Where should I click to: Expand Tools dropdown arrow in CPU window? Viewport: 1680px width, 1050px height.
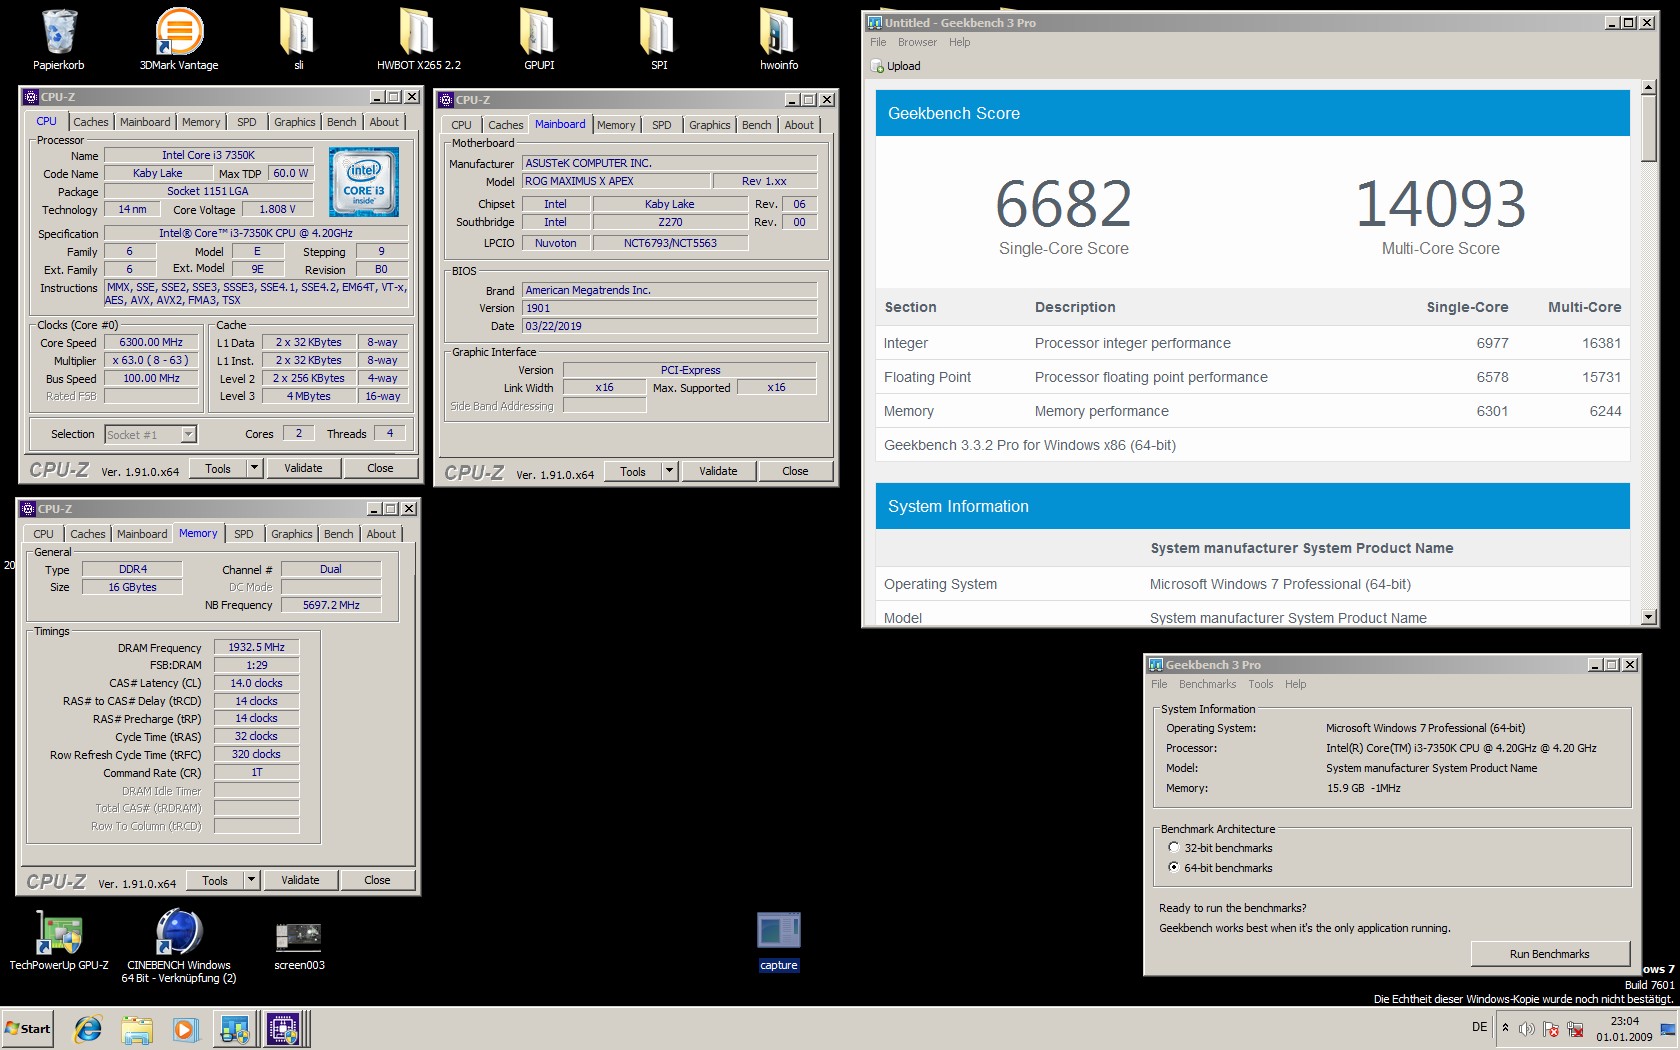click(254, 468)
